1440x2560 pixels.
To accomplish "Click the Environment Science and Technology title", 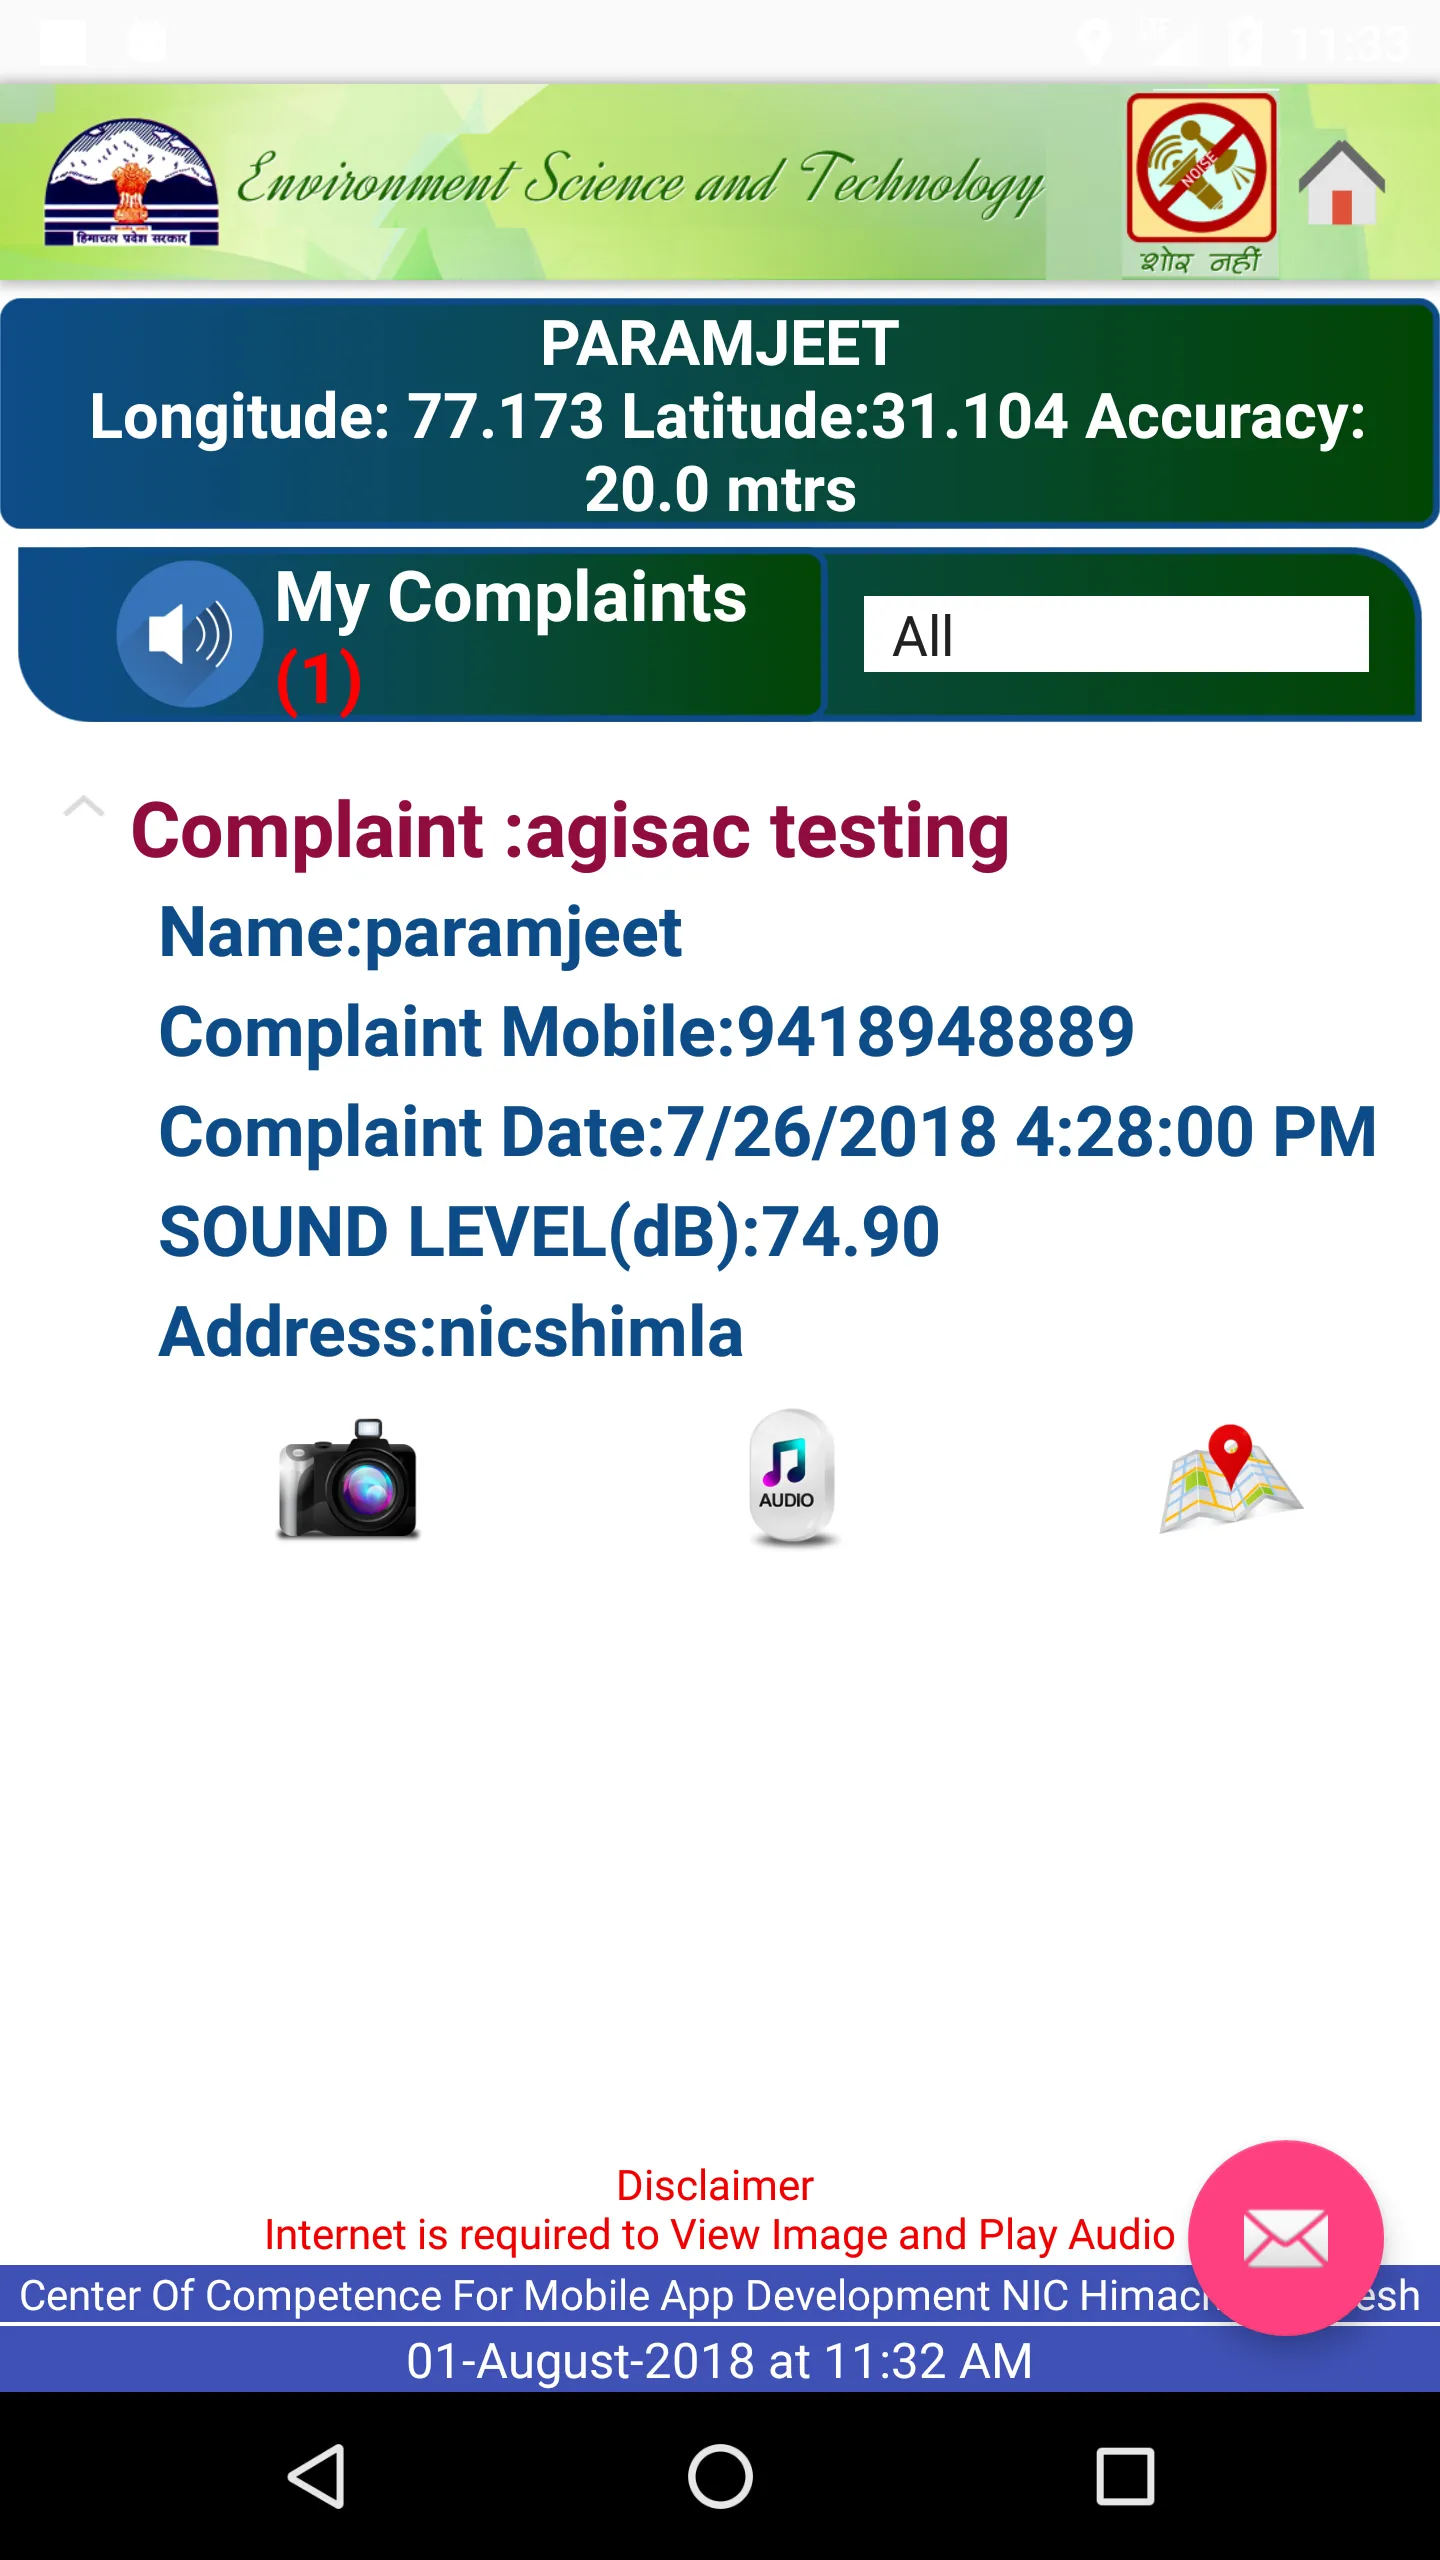I will [640, 182].
